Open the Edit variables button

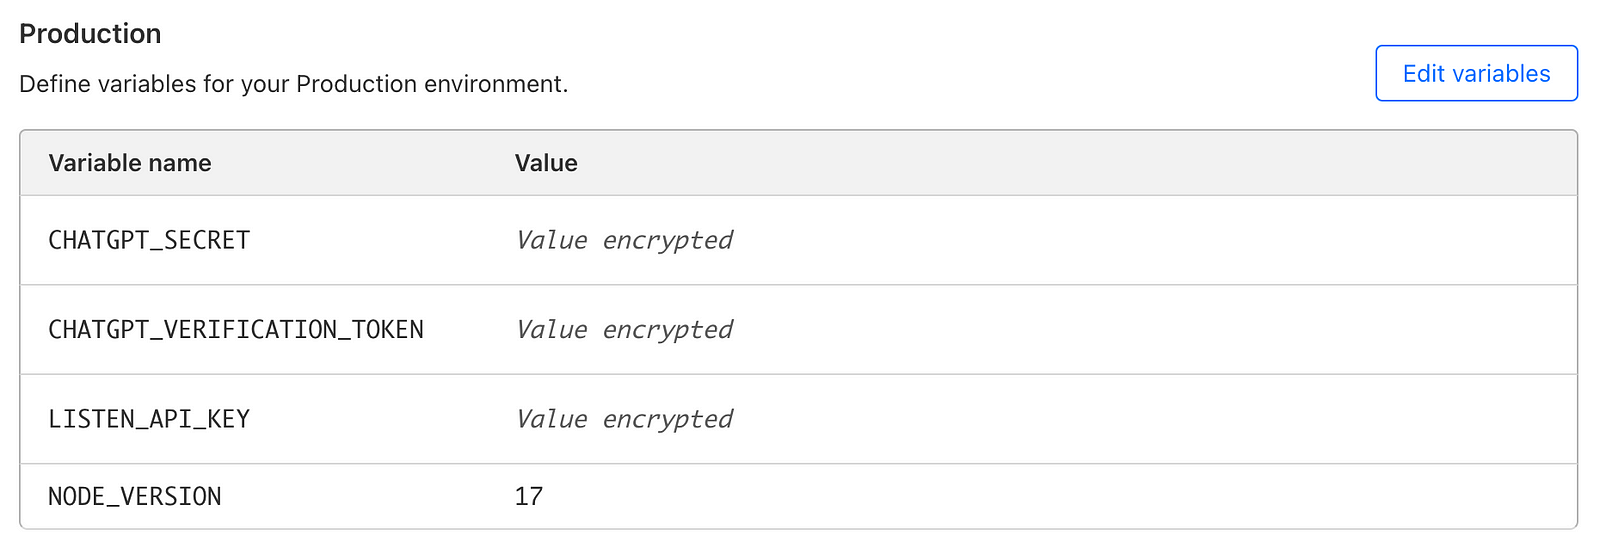tap(1476, 73)
